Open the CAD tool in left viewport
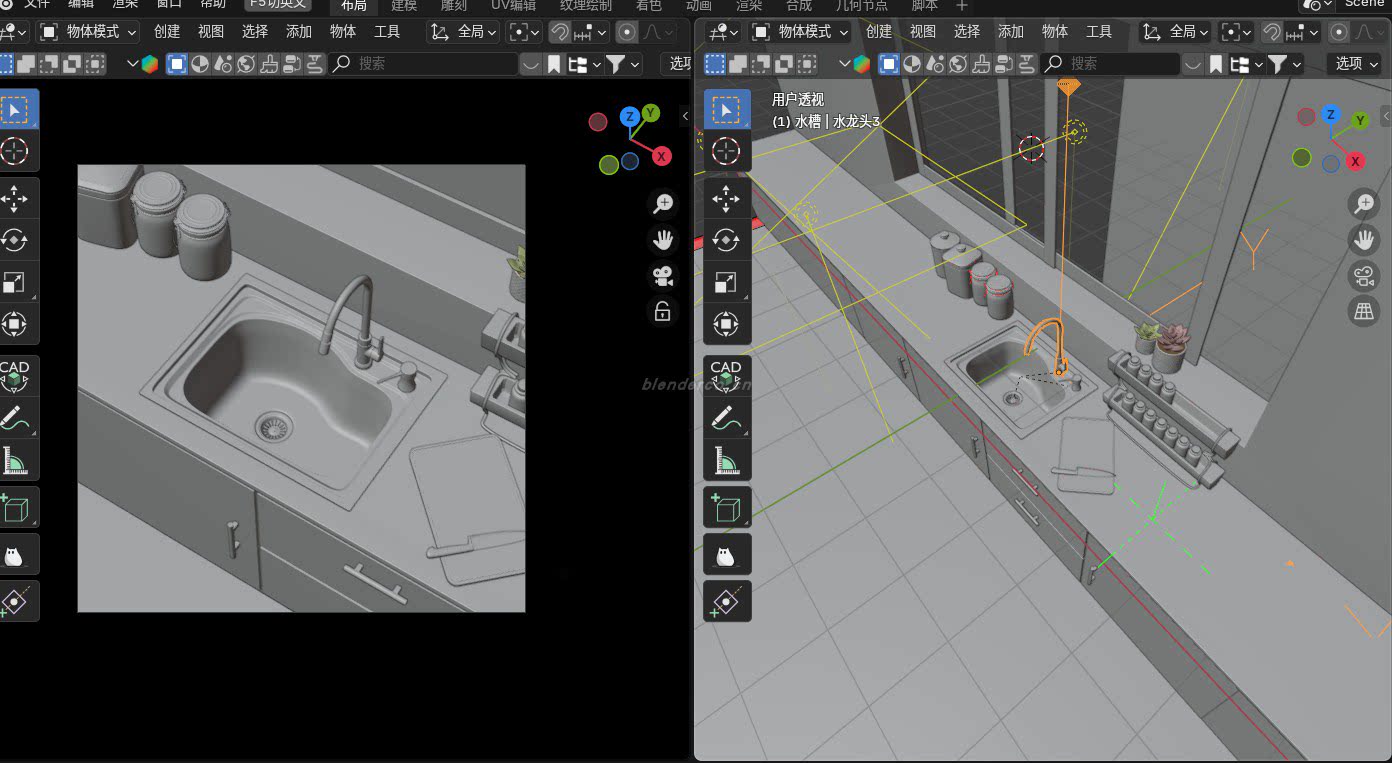This screenshot has height=763, width=1392. (16, 375)
